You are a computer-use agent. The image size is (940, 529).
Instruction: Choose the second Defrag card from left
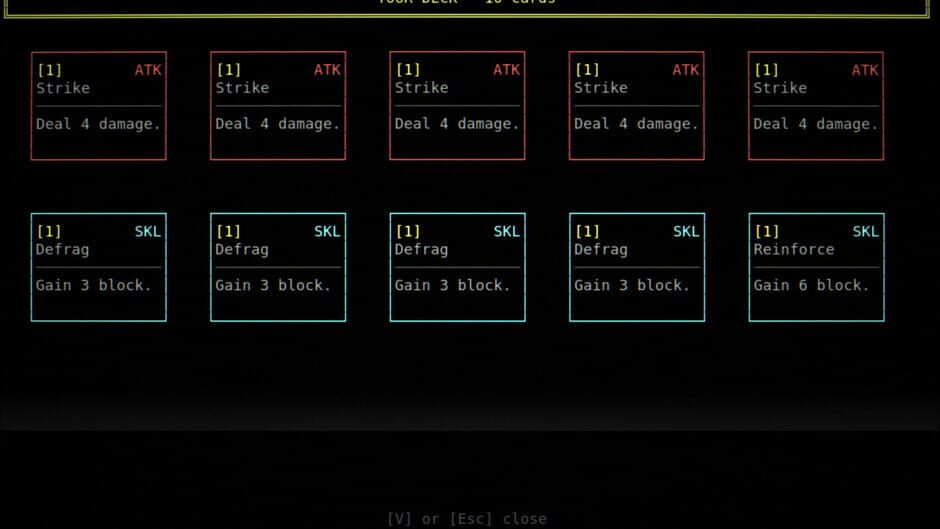(x=278, y=267)
